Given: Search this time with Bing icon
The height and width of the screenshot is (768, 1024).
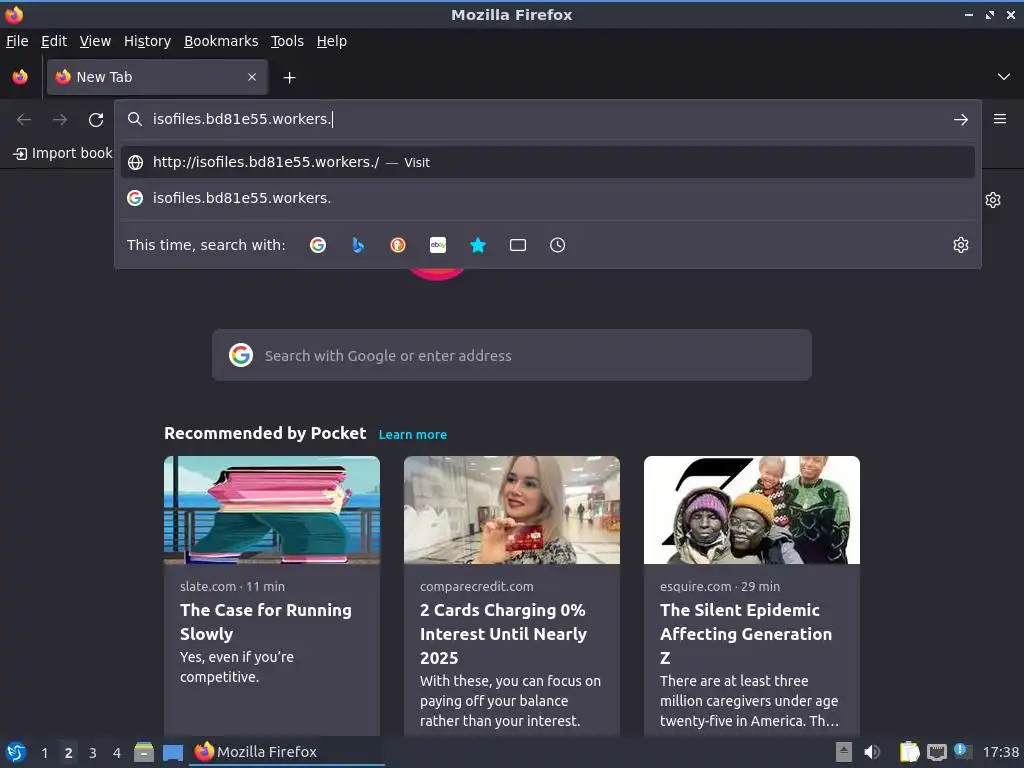Looking at the screenshot, I should (358, 245).
